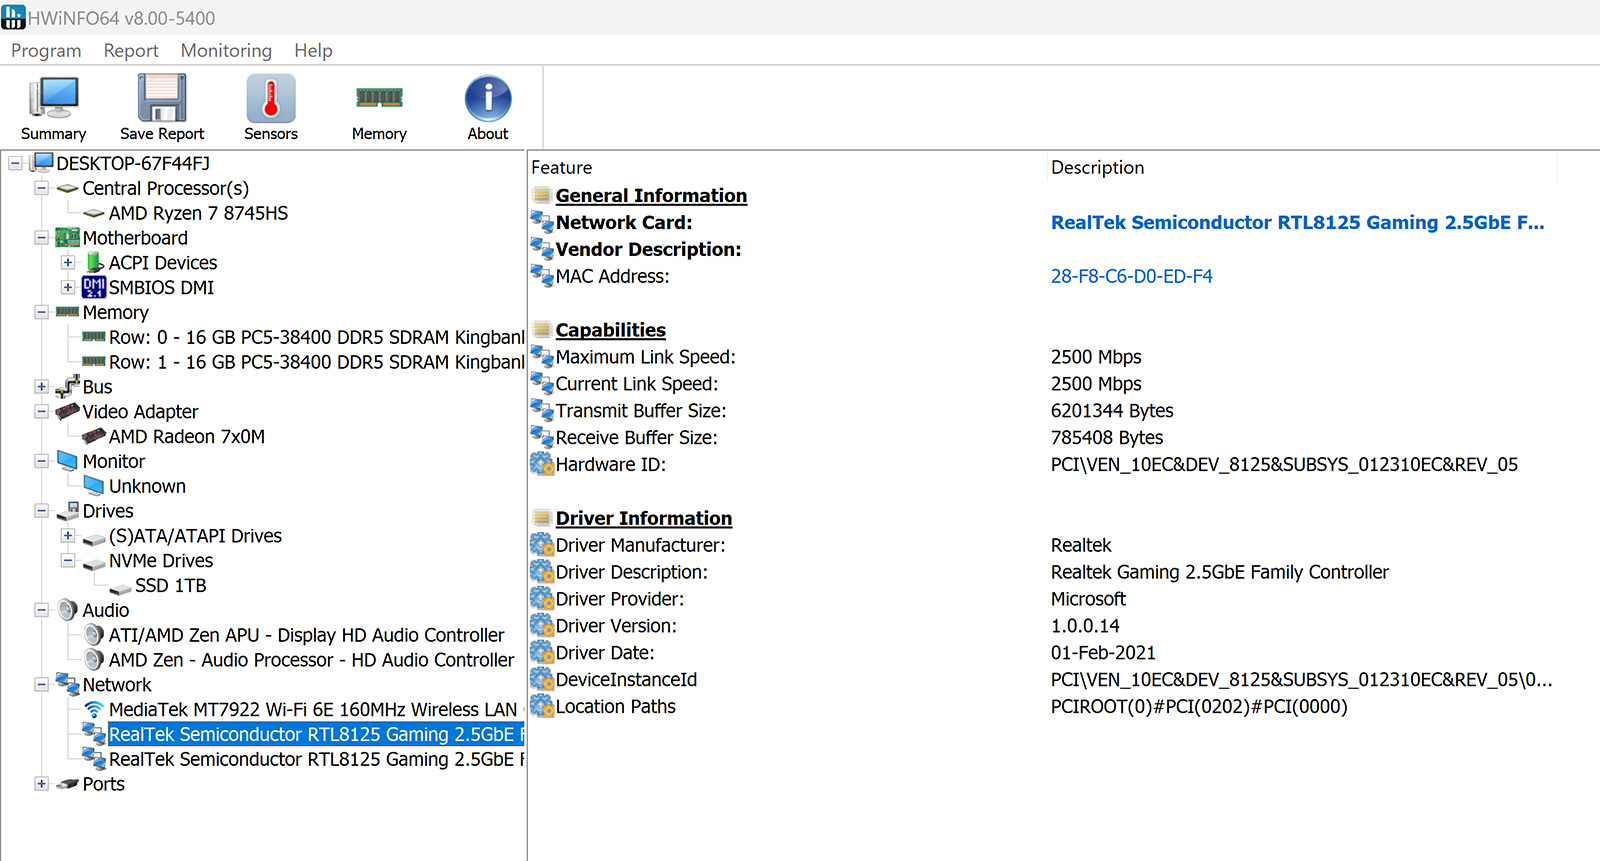Collapse the Network branch
Screen dimensions: 1600x861
(x=41, y=685)
